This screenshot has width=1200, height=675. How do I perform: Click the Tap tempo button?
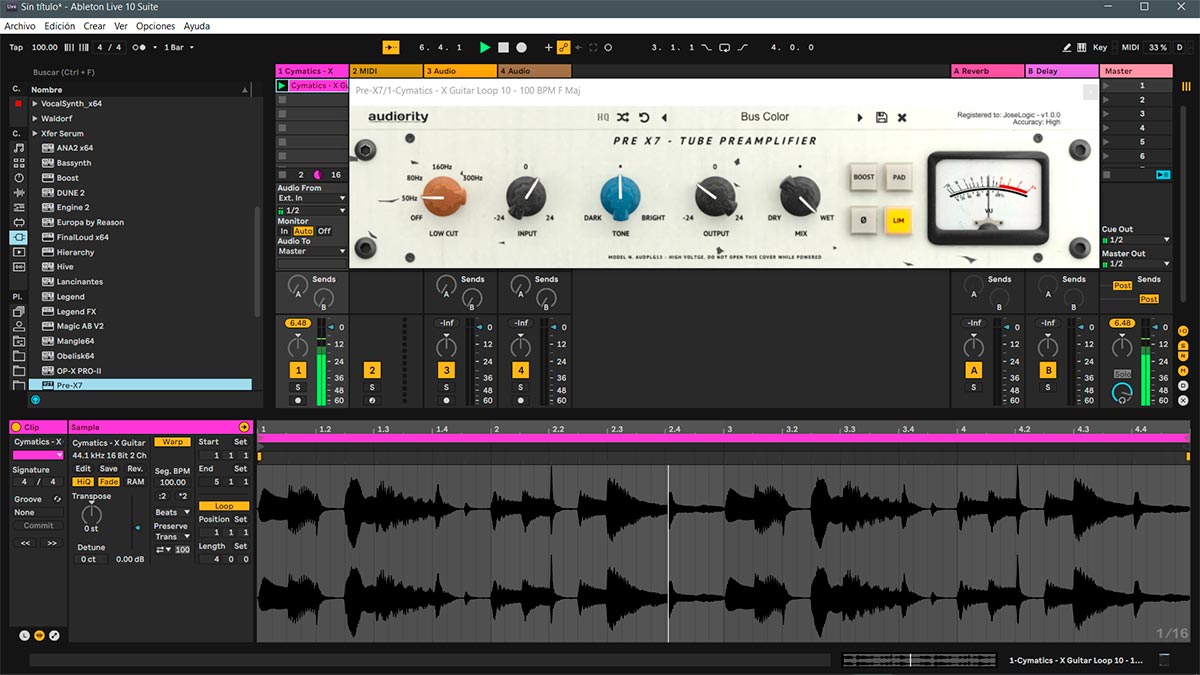point(16,47)
